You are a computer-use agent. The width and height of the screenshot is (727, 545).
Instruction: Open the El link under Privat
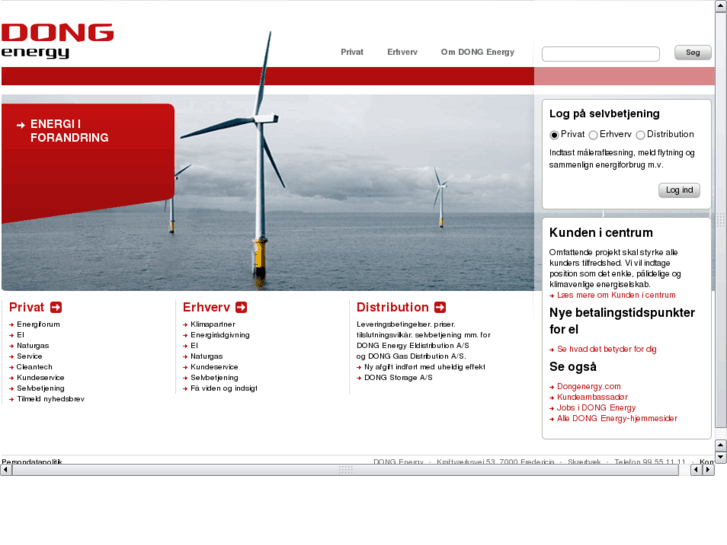20,335
